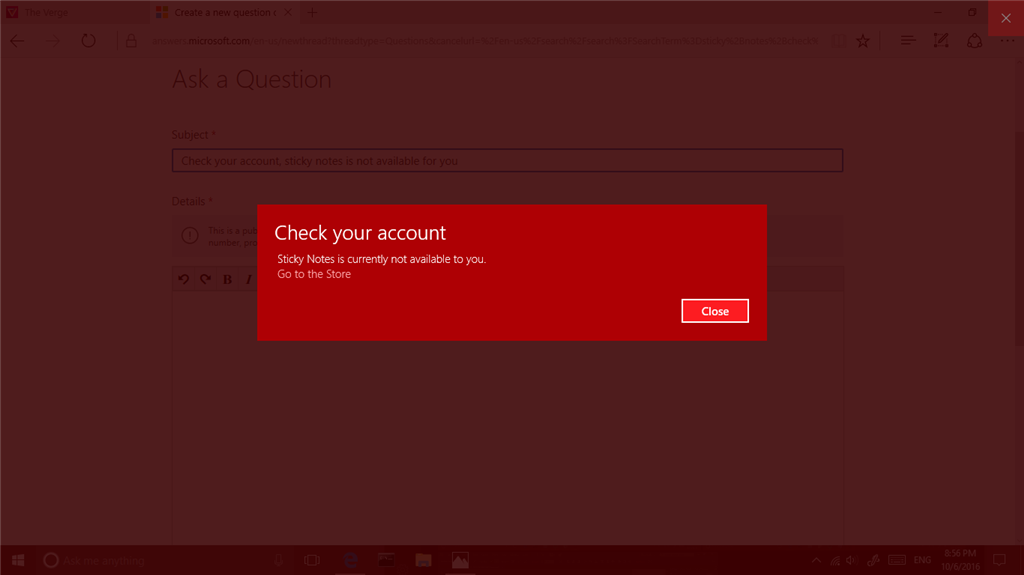
Task: Open the taskbar clock and date
Action: coord(960,560)
